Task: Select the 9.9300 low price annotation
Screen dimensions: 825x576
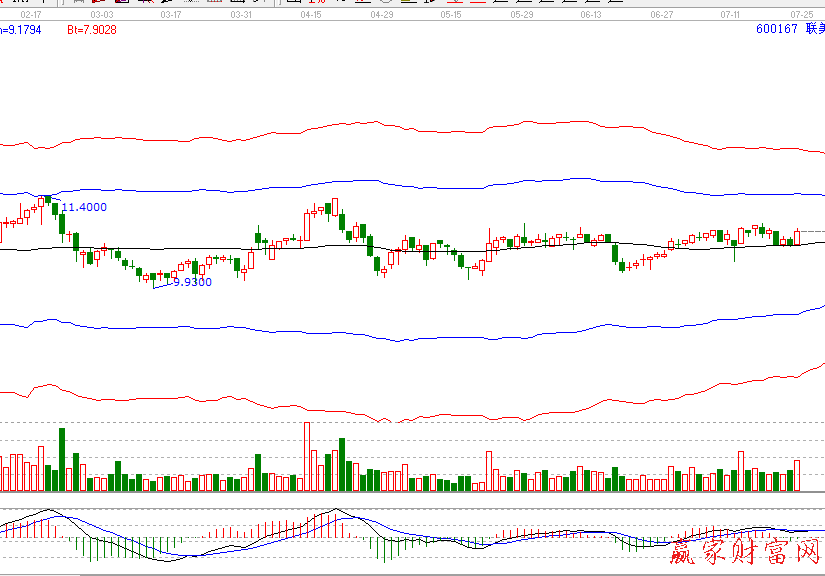Action: [x=192, y=282]
